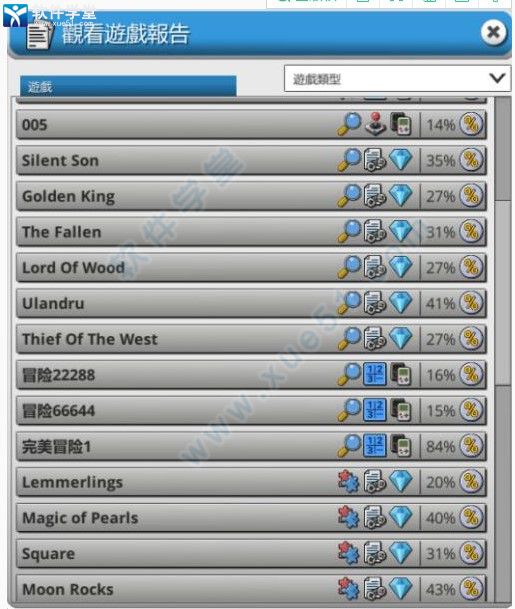Click the diamond icon on Magic of Pearls row
515x609 pixels.
pos(400,517)
